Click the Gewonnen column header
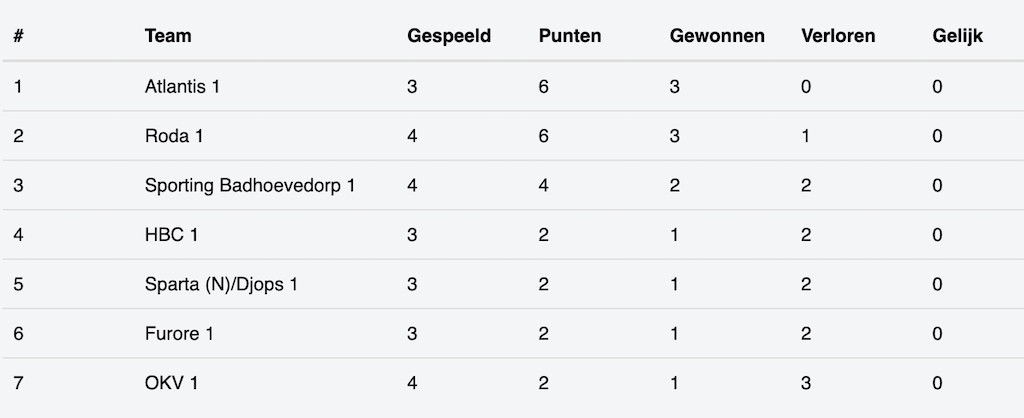The width and height of the screenshot is (1024, 418). pos(717,36)
